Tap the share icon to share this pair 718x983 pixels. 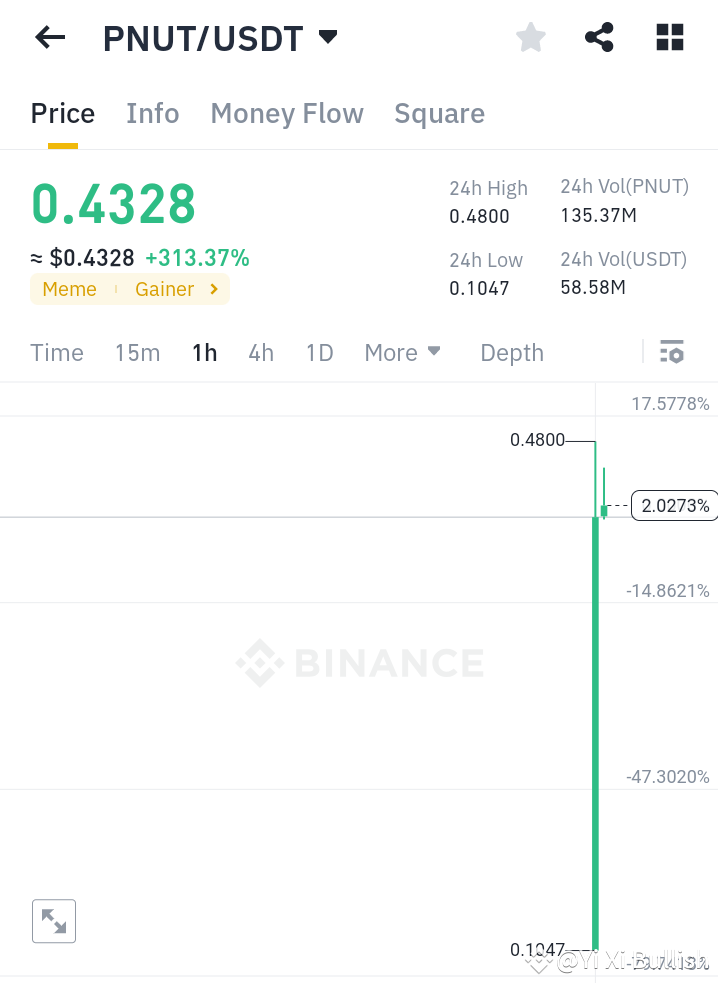pos(599,37)
